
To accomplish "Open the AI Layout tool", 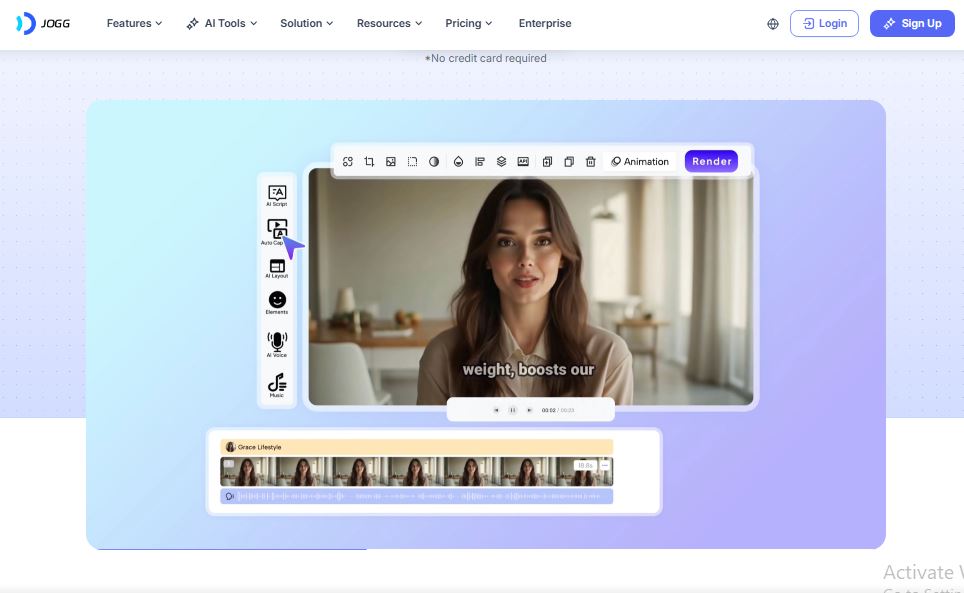I will tap(277, 267).
